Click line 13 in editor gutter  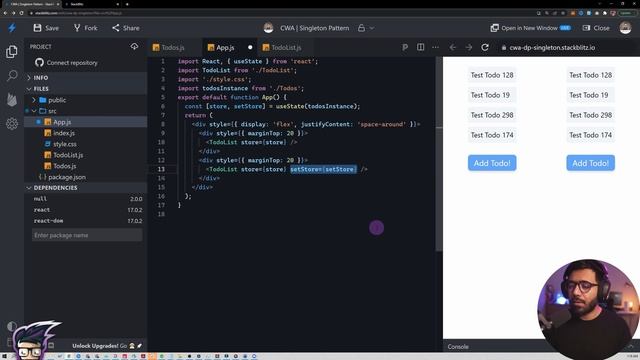[161, 169]
